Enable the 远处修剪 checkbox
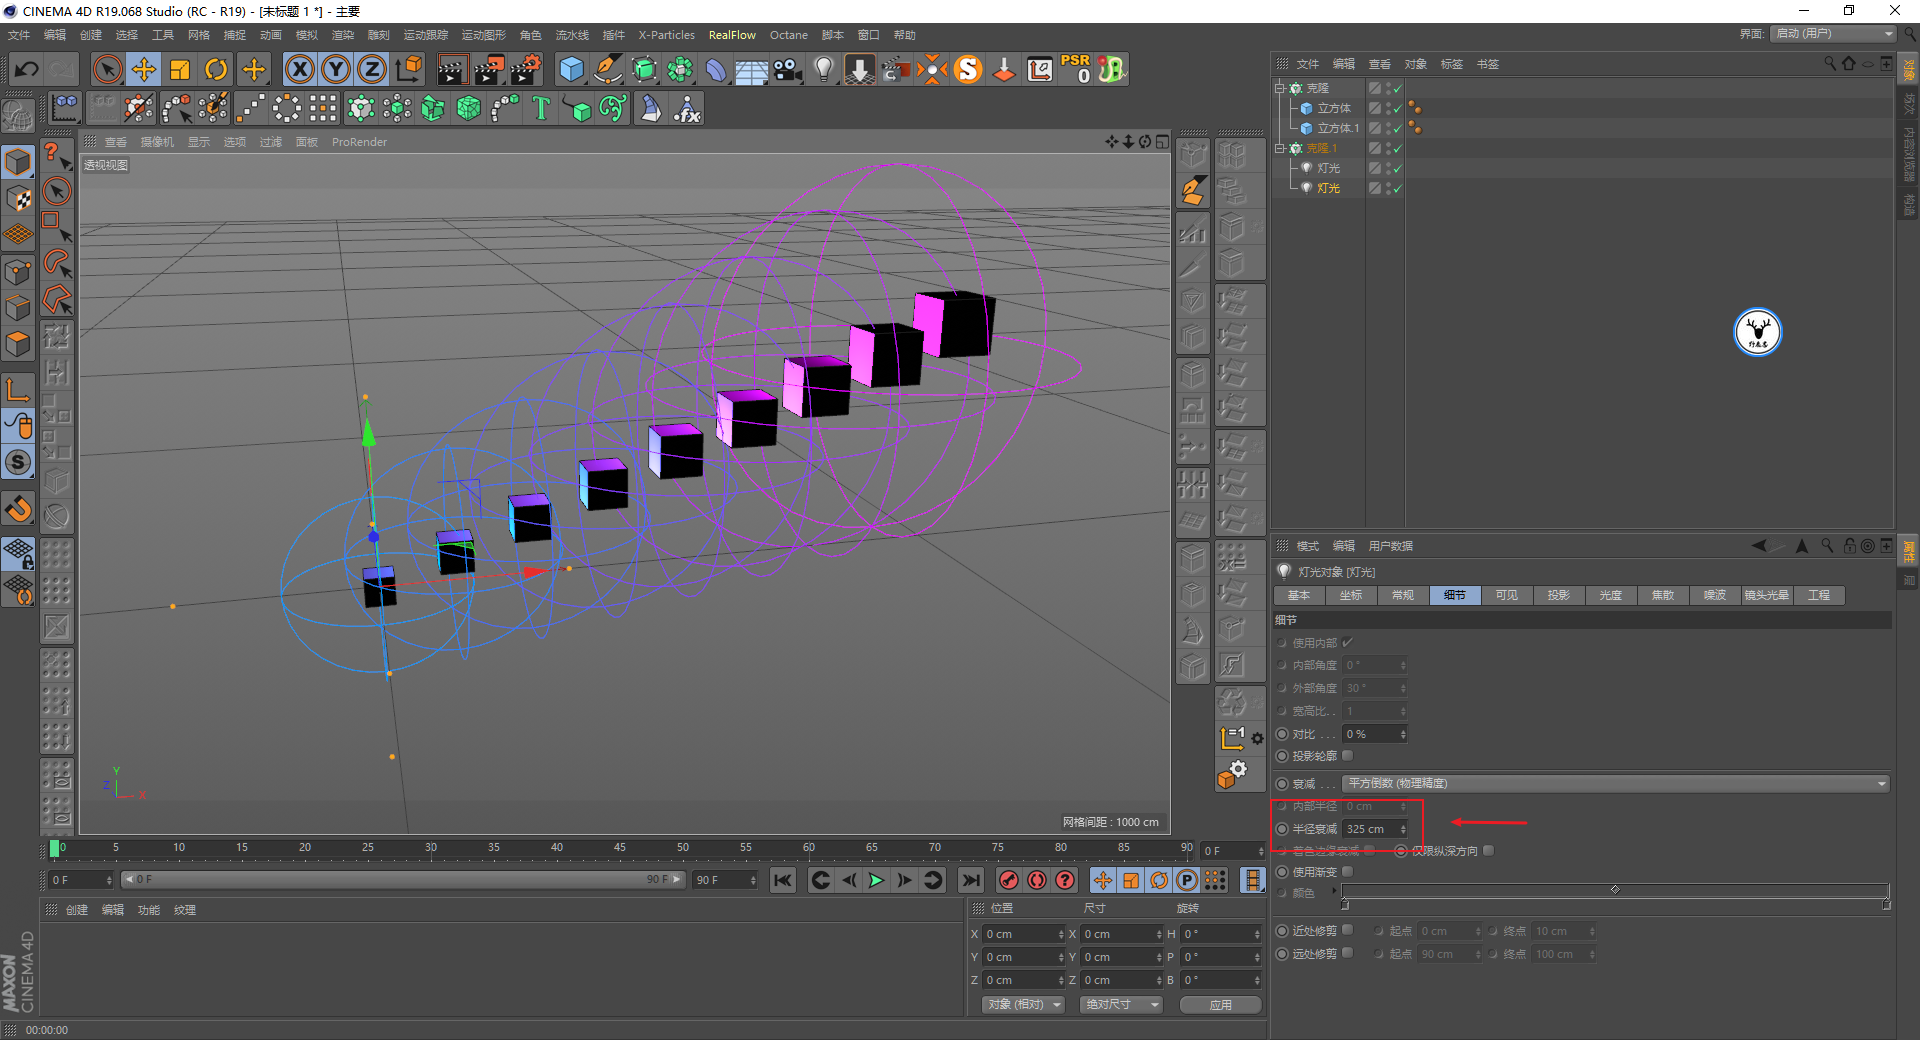 click(x=1348, y=953)
